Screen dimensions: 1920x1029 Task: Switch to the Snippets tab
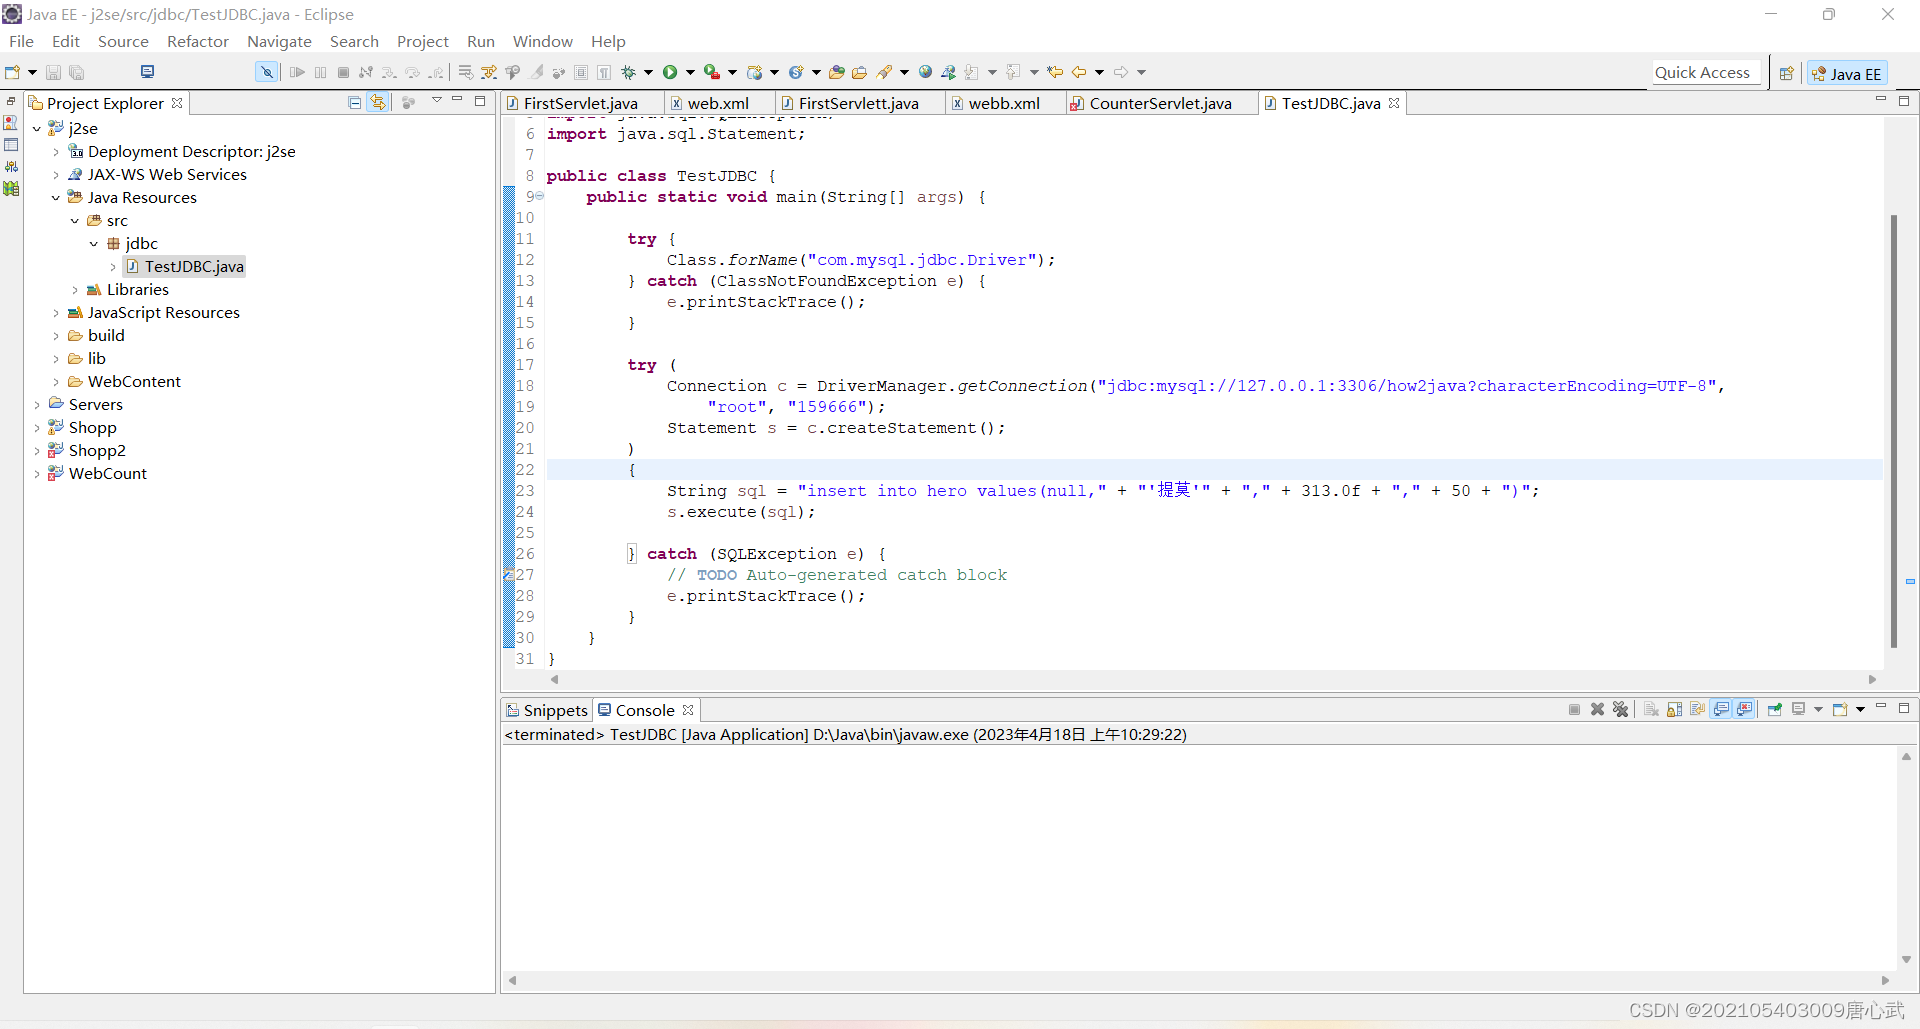547,710
